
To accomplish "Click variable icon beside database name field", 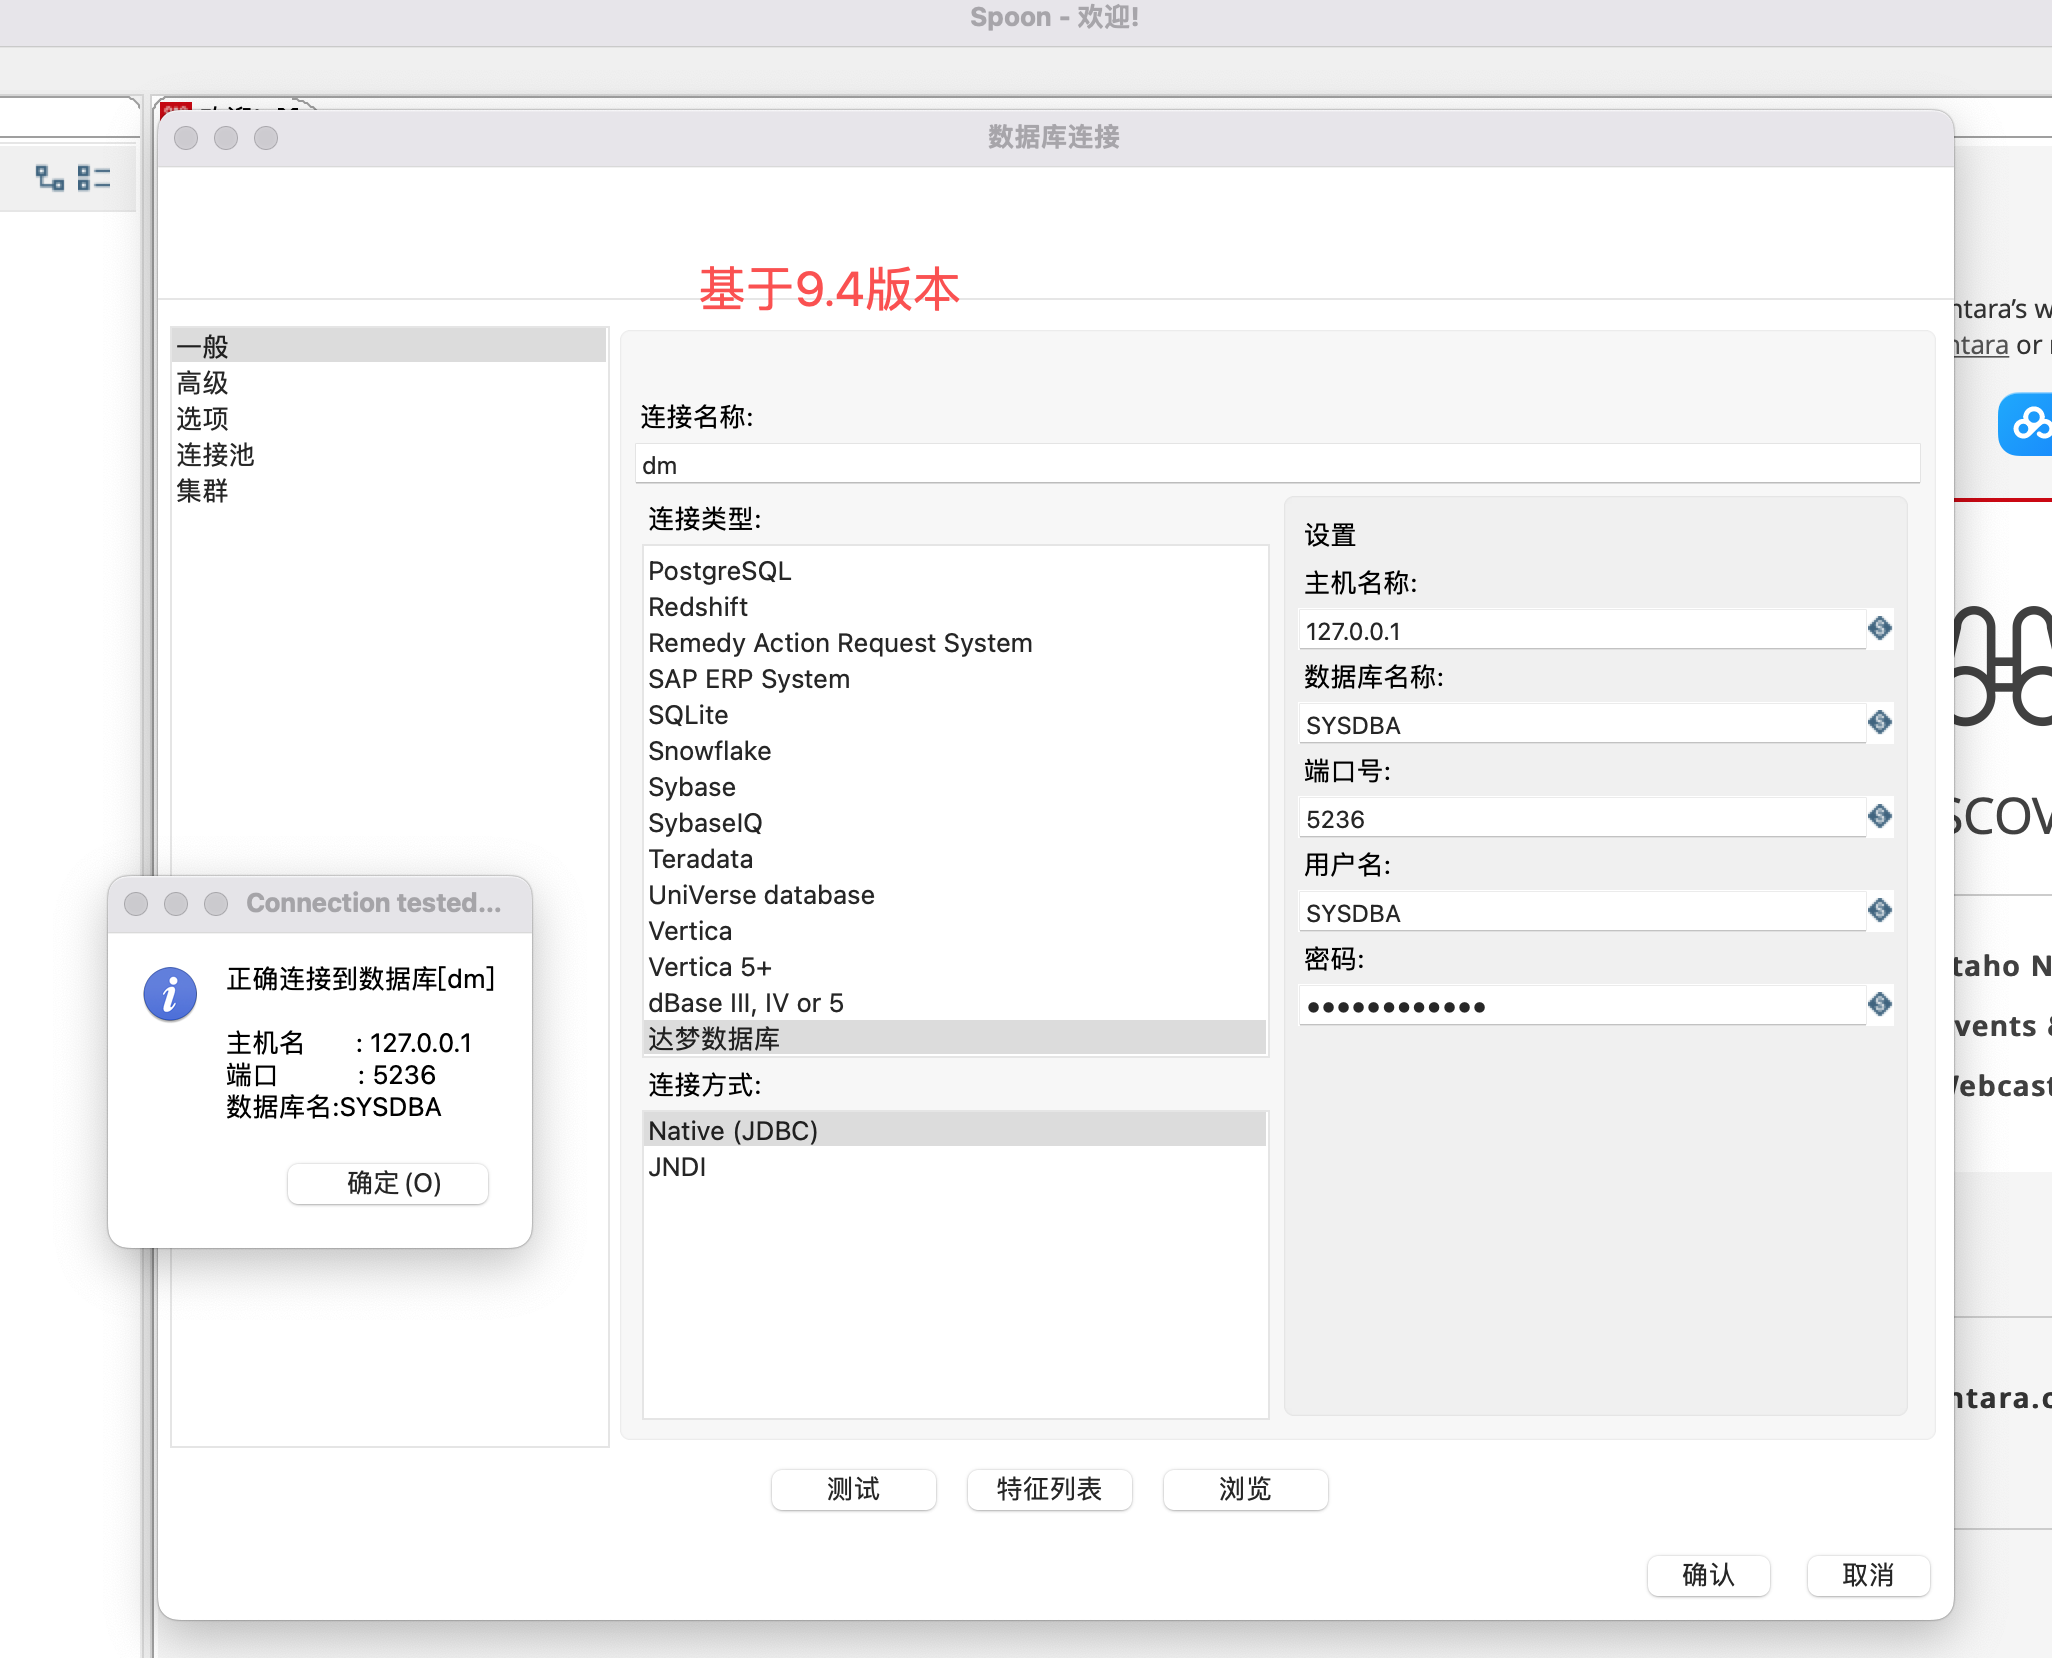I will [x=1879, y=722].
